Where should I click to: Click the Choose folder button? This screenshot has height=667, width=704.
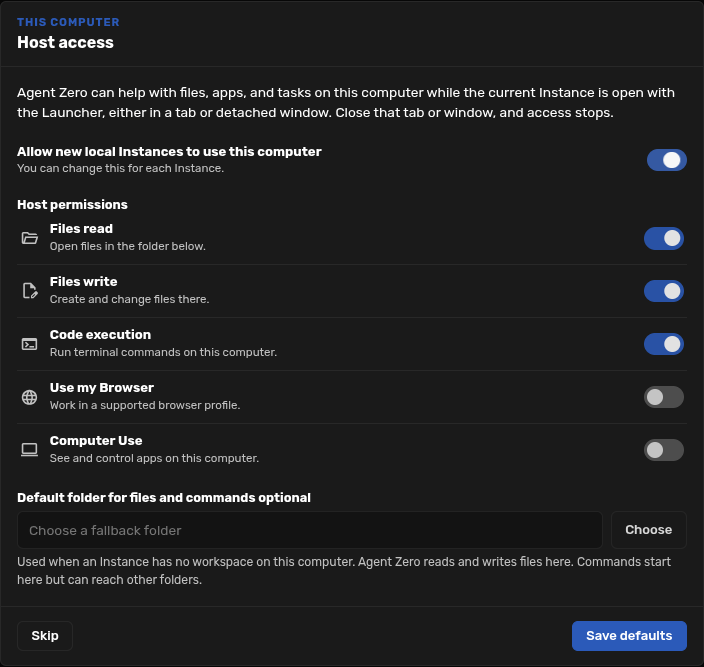[x=648, y=530]
